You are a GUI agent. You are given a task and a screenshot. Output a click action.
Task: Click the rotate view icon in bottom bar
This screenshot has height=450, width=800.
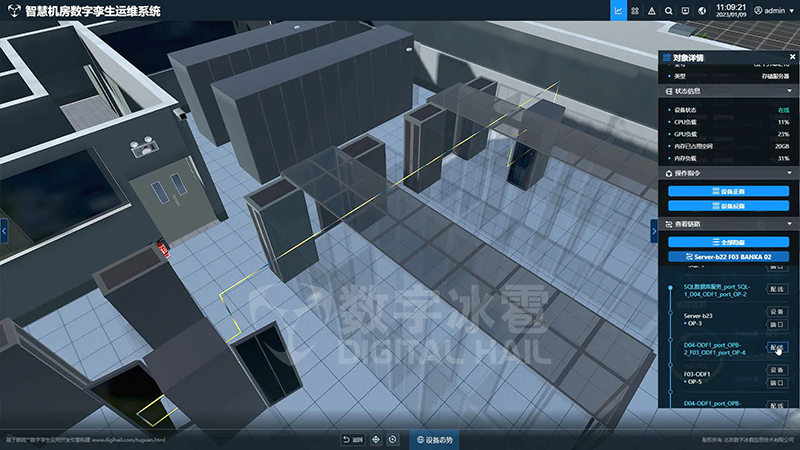pos(392,439)
